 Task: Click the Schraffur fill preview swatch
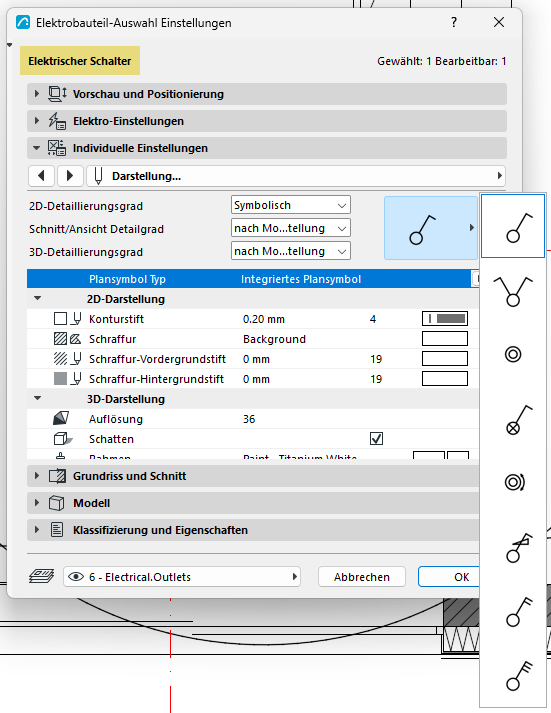pos(445,339)
